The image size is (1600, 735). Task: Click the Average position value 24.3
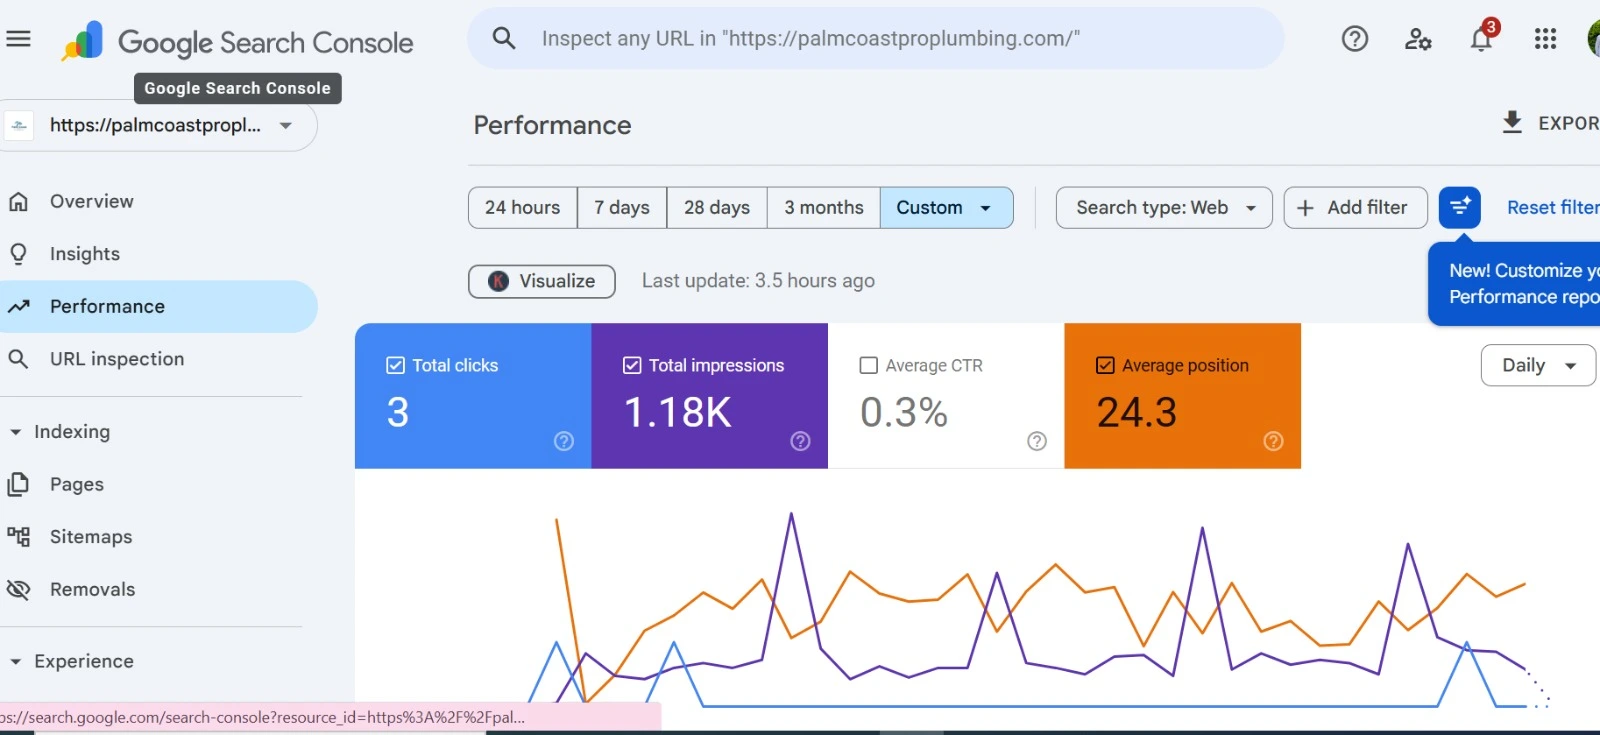coord(1137,412)
